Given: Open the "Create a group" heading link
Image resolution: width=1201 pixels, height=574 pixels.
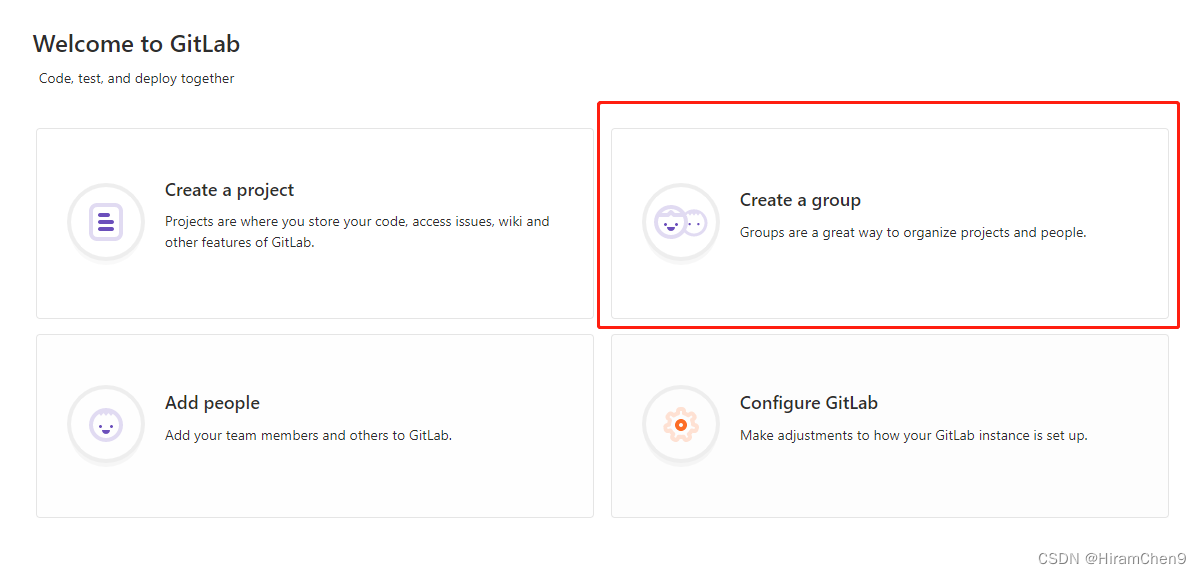Looking at the screenshot, I should 800,200.
